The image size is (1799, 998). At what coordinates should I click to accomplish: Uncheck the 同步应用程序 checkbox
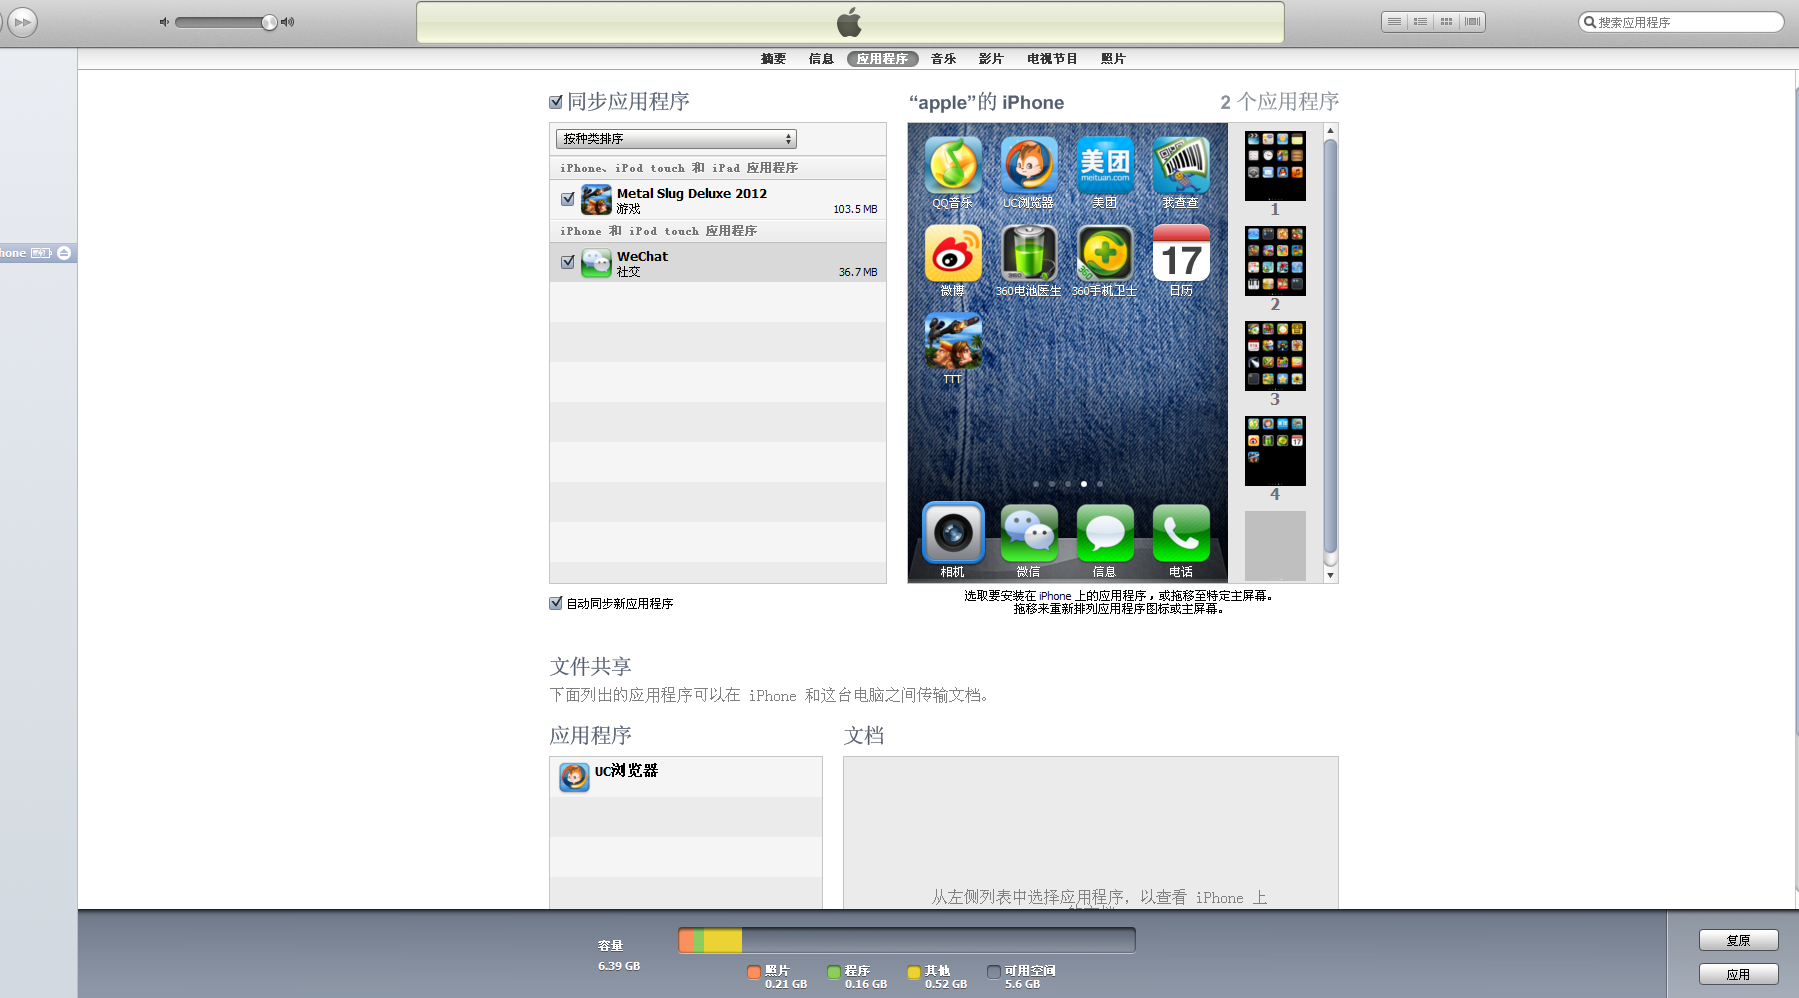coord(556,101)
